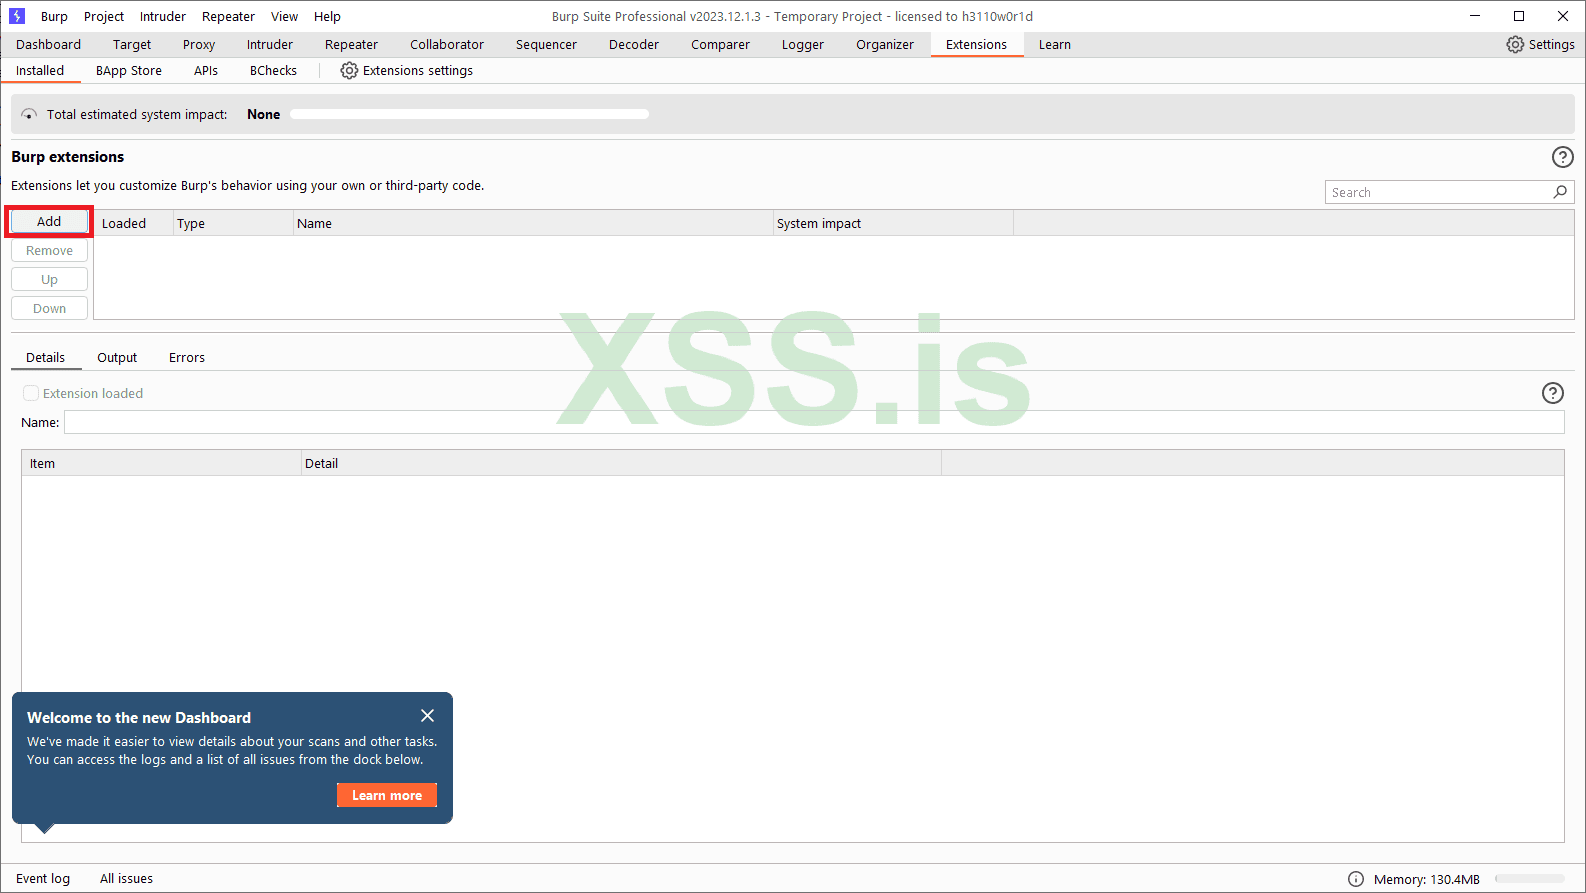Open the Burp menu
This screenshot has height=893, width=1586.
[x=54, y=16]
